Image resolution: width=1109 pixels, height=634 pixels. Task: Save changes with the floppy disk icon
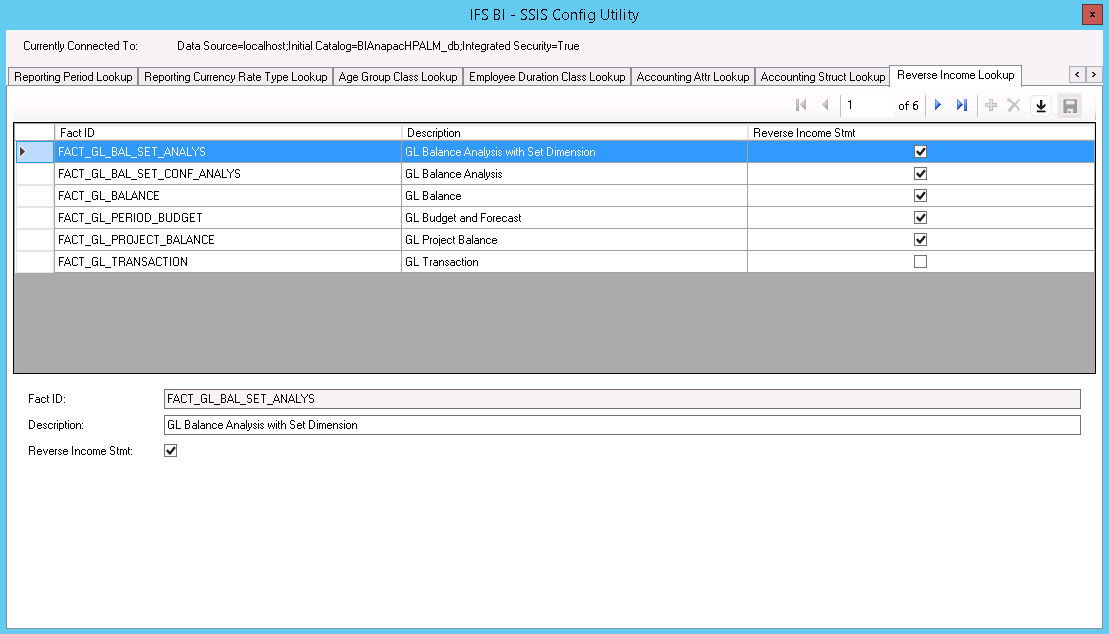click(x=1069, y=106)
